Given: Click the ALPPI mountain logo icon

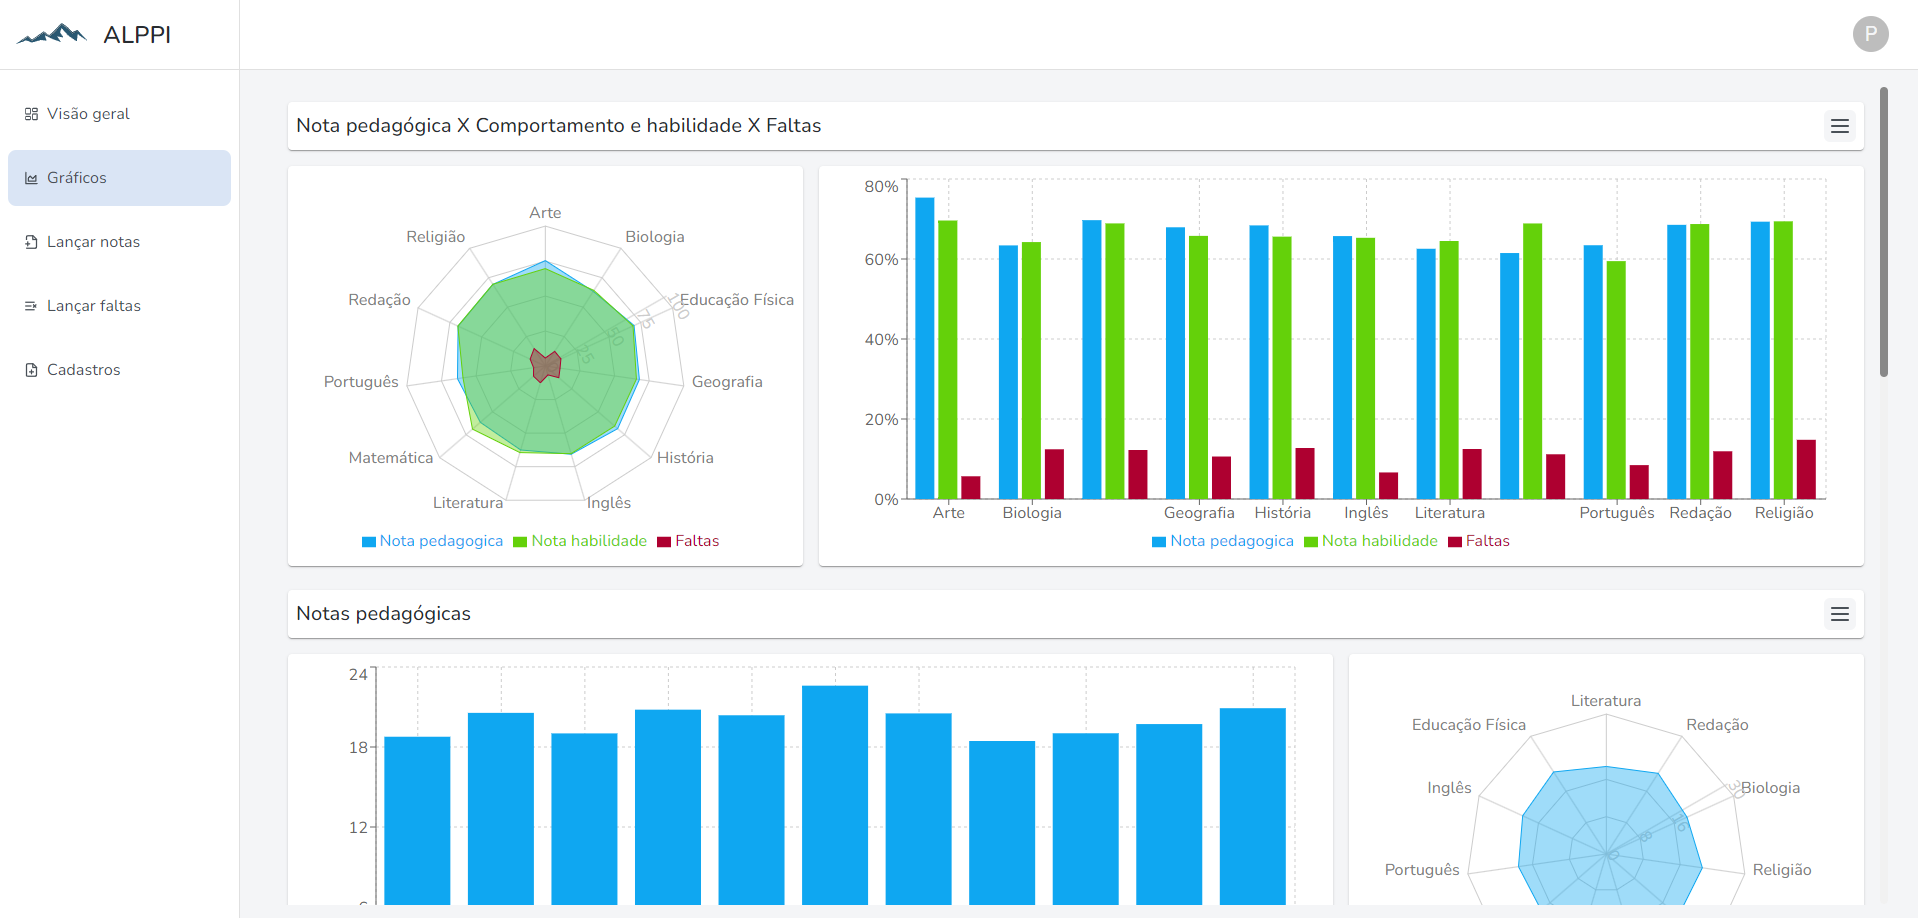Looking at the screenshot, I should (x=52, y=34).
